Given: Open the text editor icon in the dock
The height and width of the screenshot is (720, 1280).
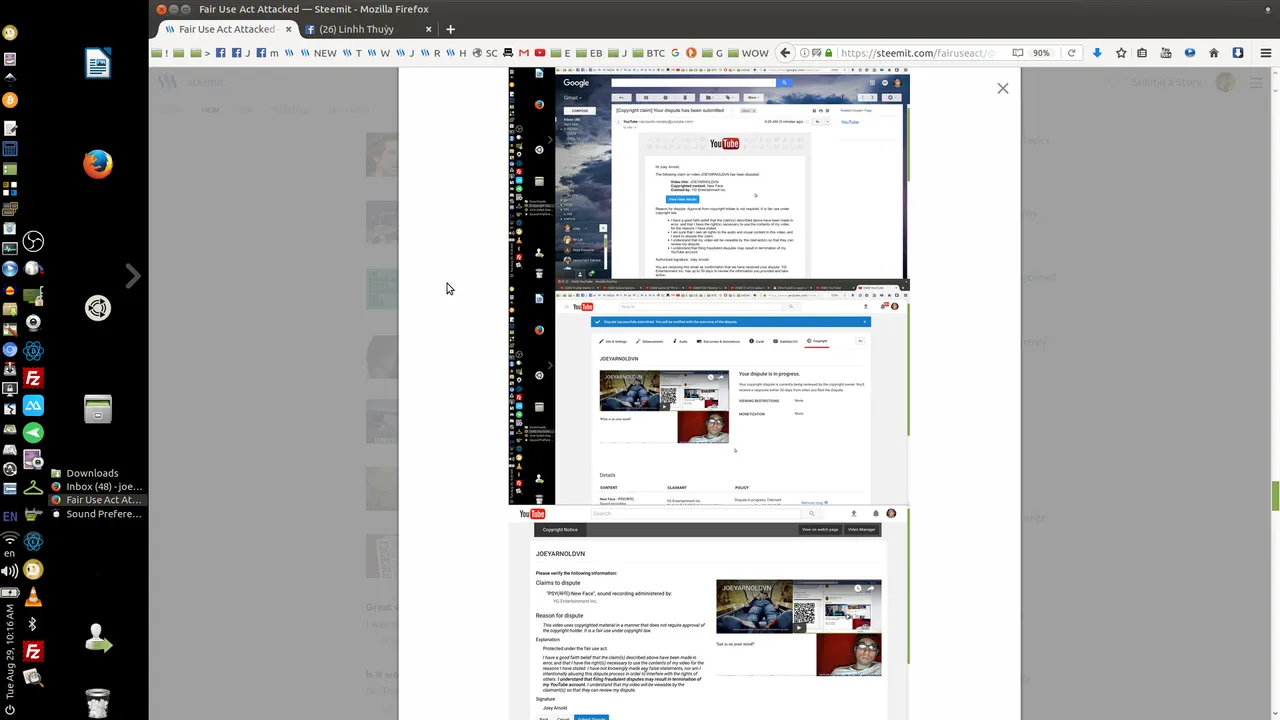Looking at the screenshot, I should click(x=10, y=128).
